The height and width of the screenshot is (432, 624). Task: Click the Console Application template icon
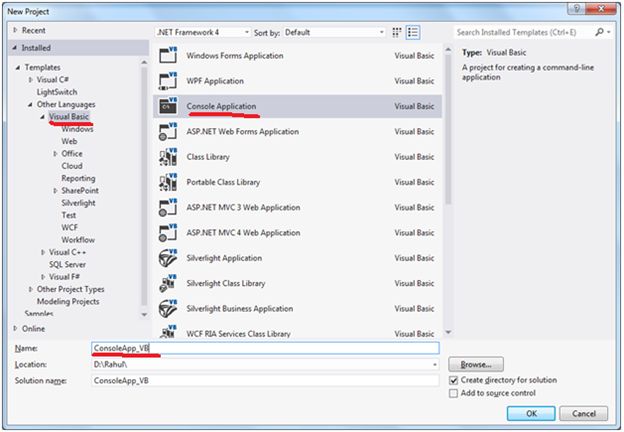pos(168,106)
